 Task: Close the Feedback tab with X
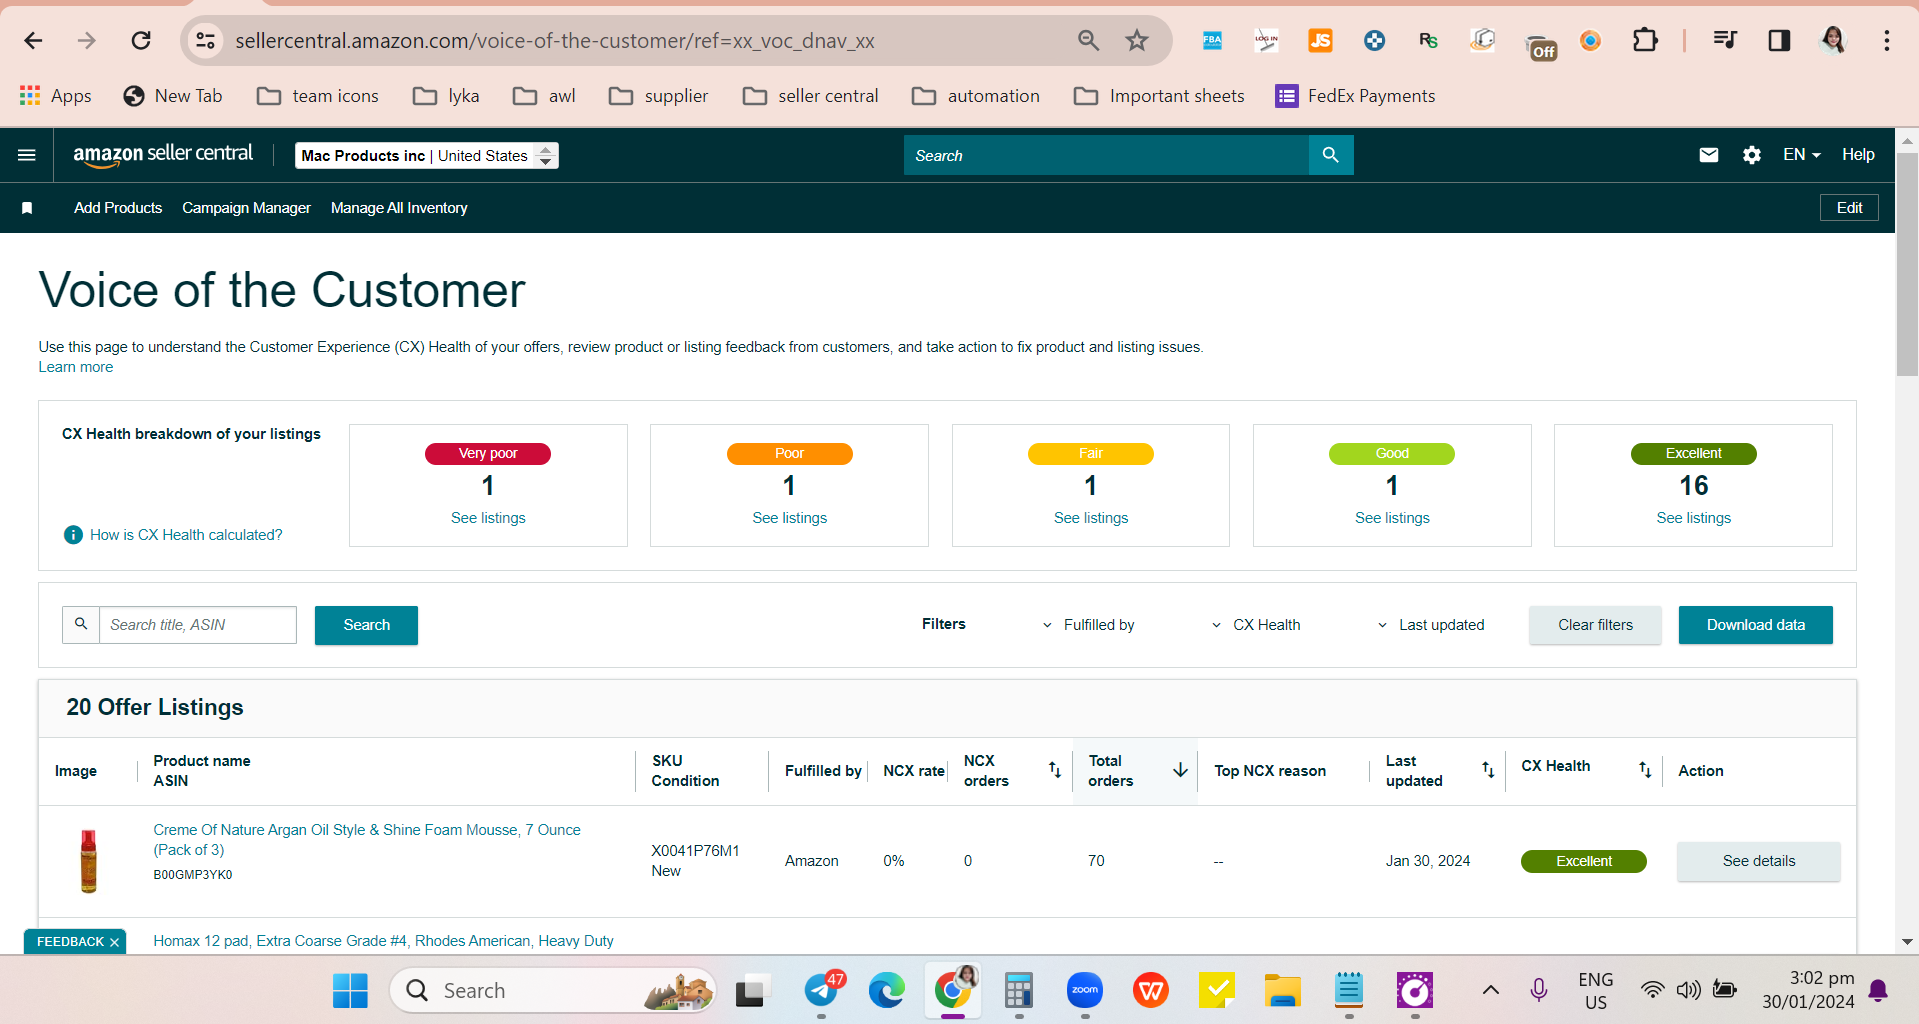[x=115, y=942]
